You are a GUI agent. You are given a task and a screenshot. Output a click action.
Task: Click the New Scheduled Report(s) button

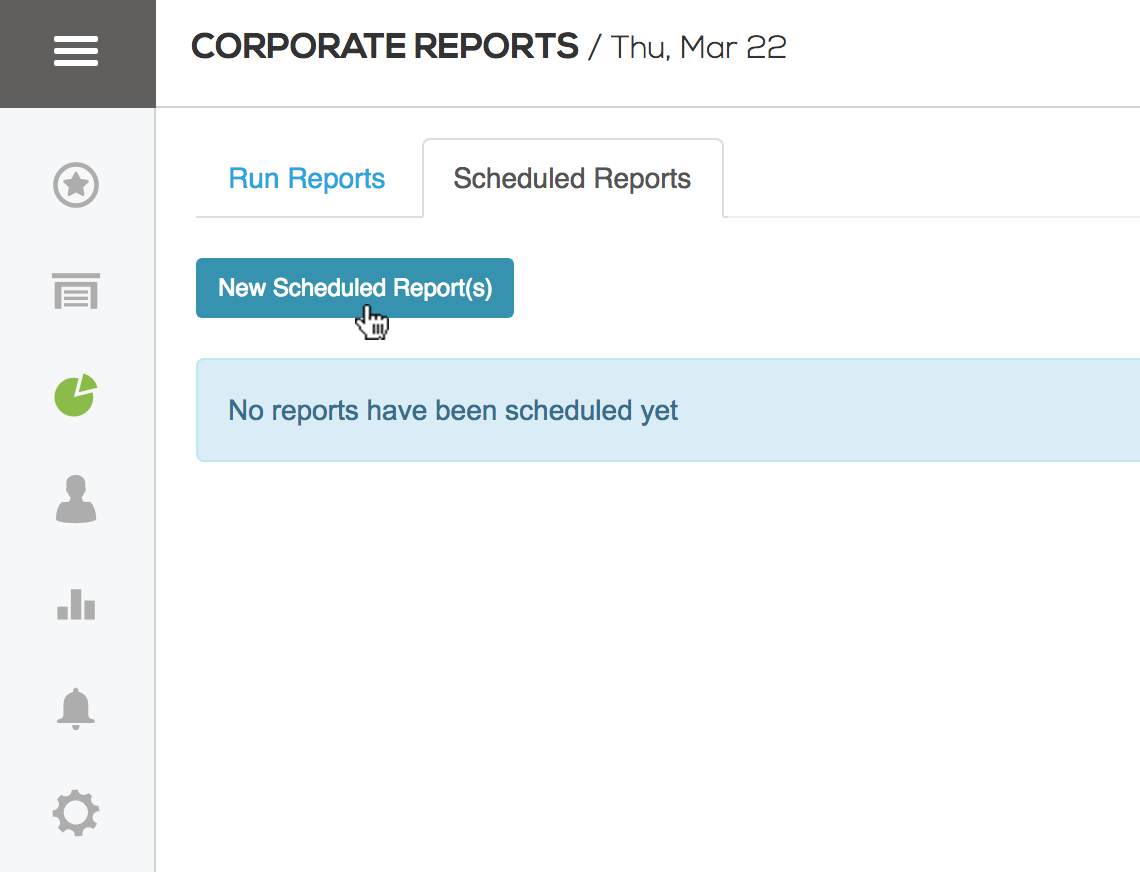click(355, 288)
